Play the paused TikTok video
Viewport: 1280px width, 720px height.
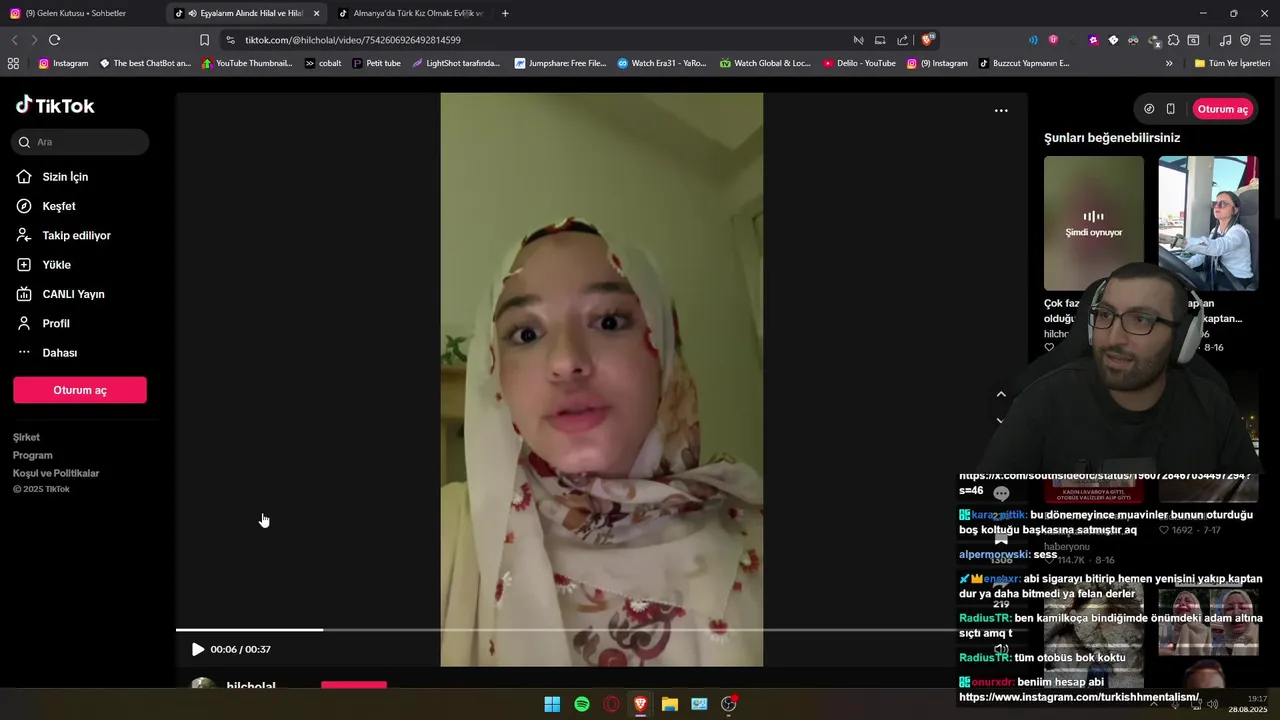tap(198, 649)
